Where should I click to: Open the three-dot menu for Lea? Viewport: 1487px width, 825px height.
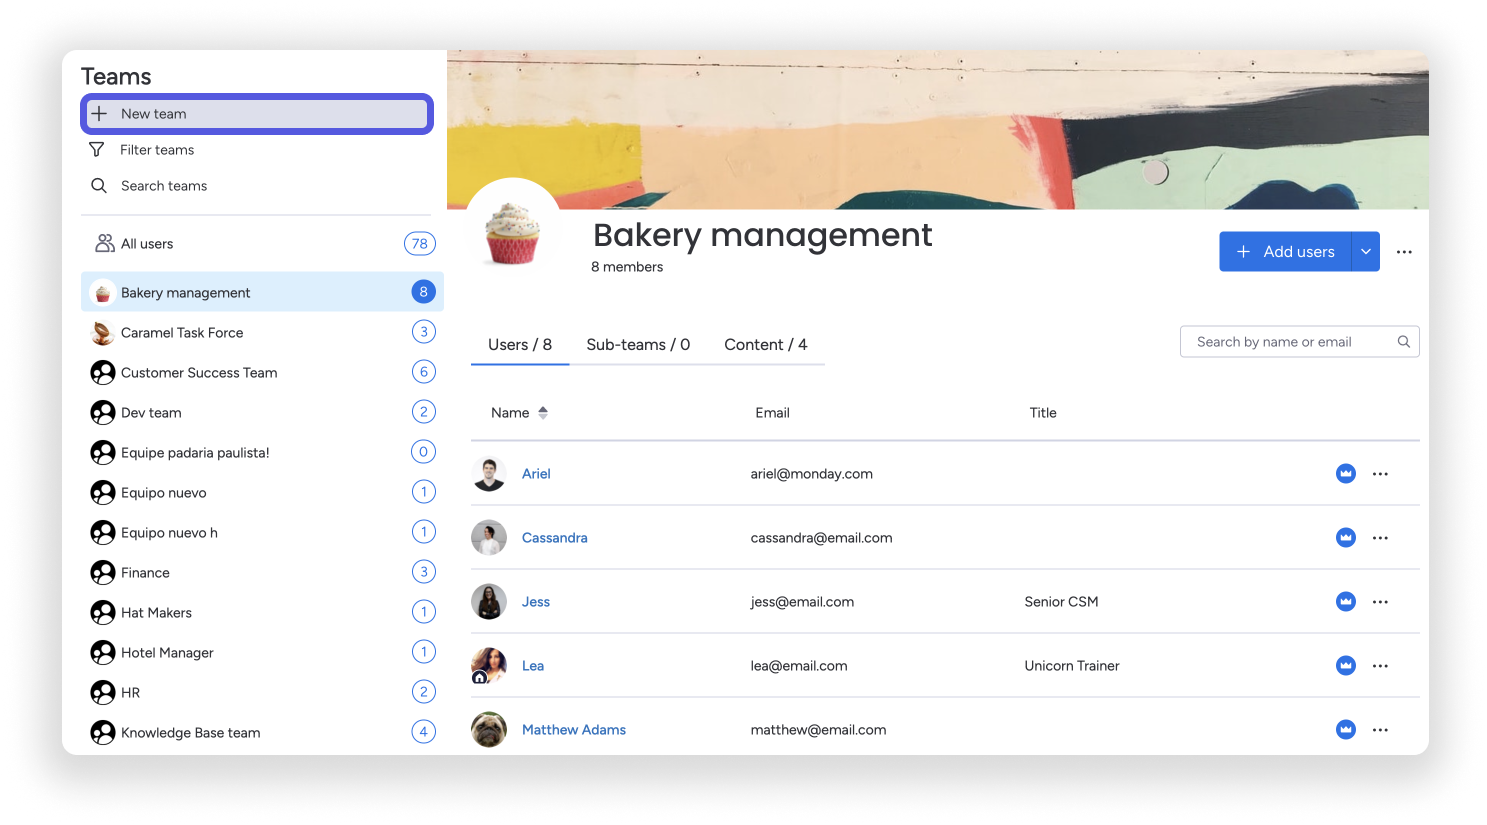1381,666
